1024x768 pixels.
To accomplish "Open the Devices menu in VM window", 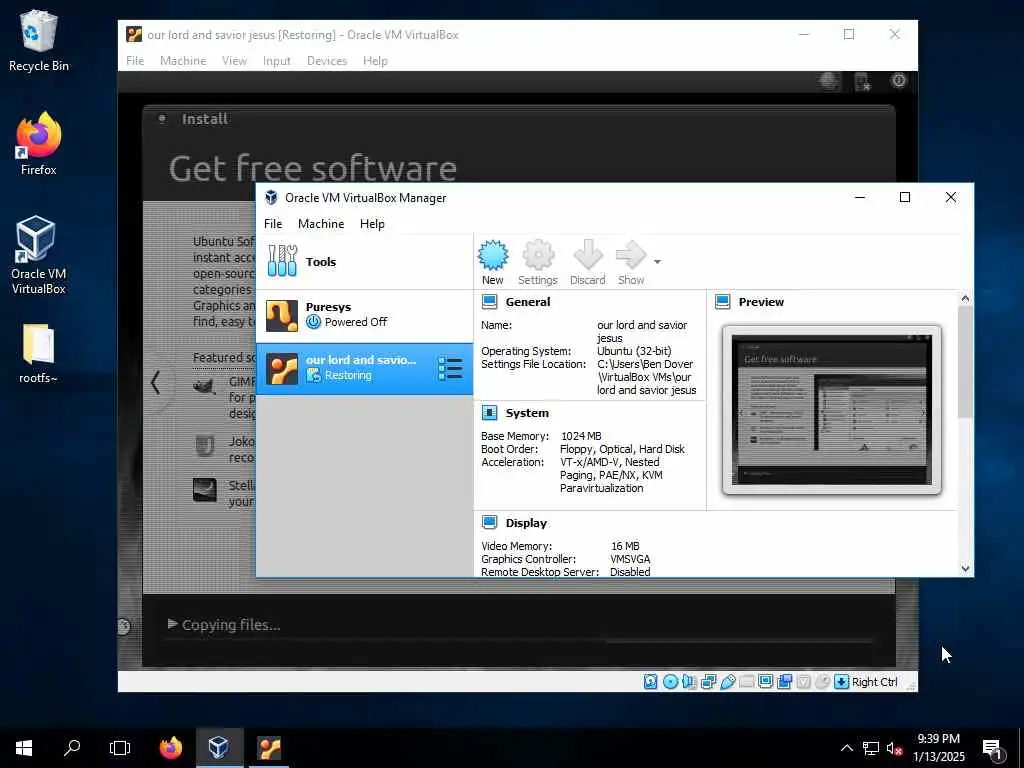I will pyautogui.click(x=327, y=61).
